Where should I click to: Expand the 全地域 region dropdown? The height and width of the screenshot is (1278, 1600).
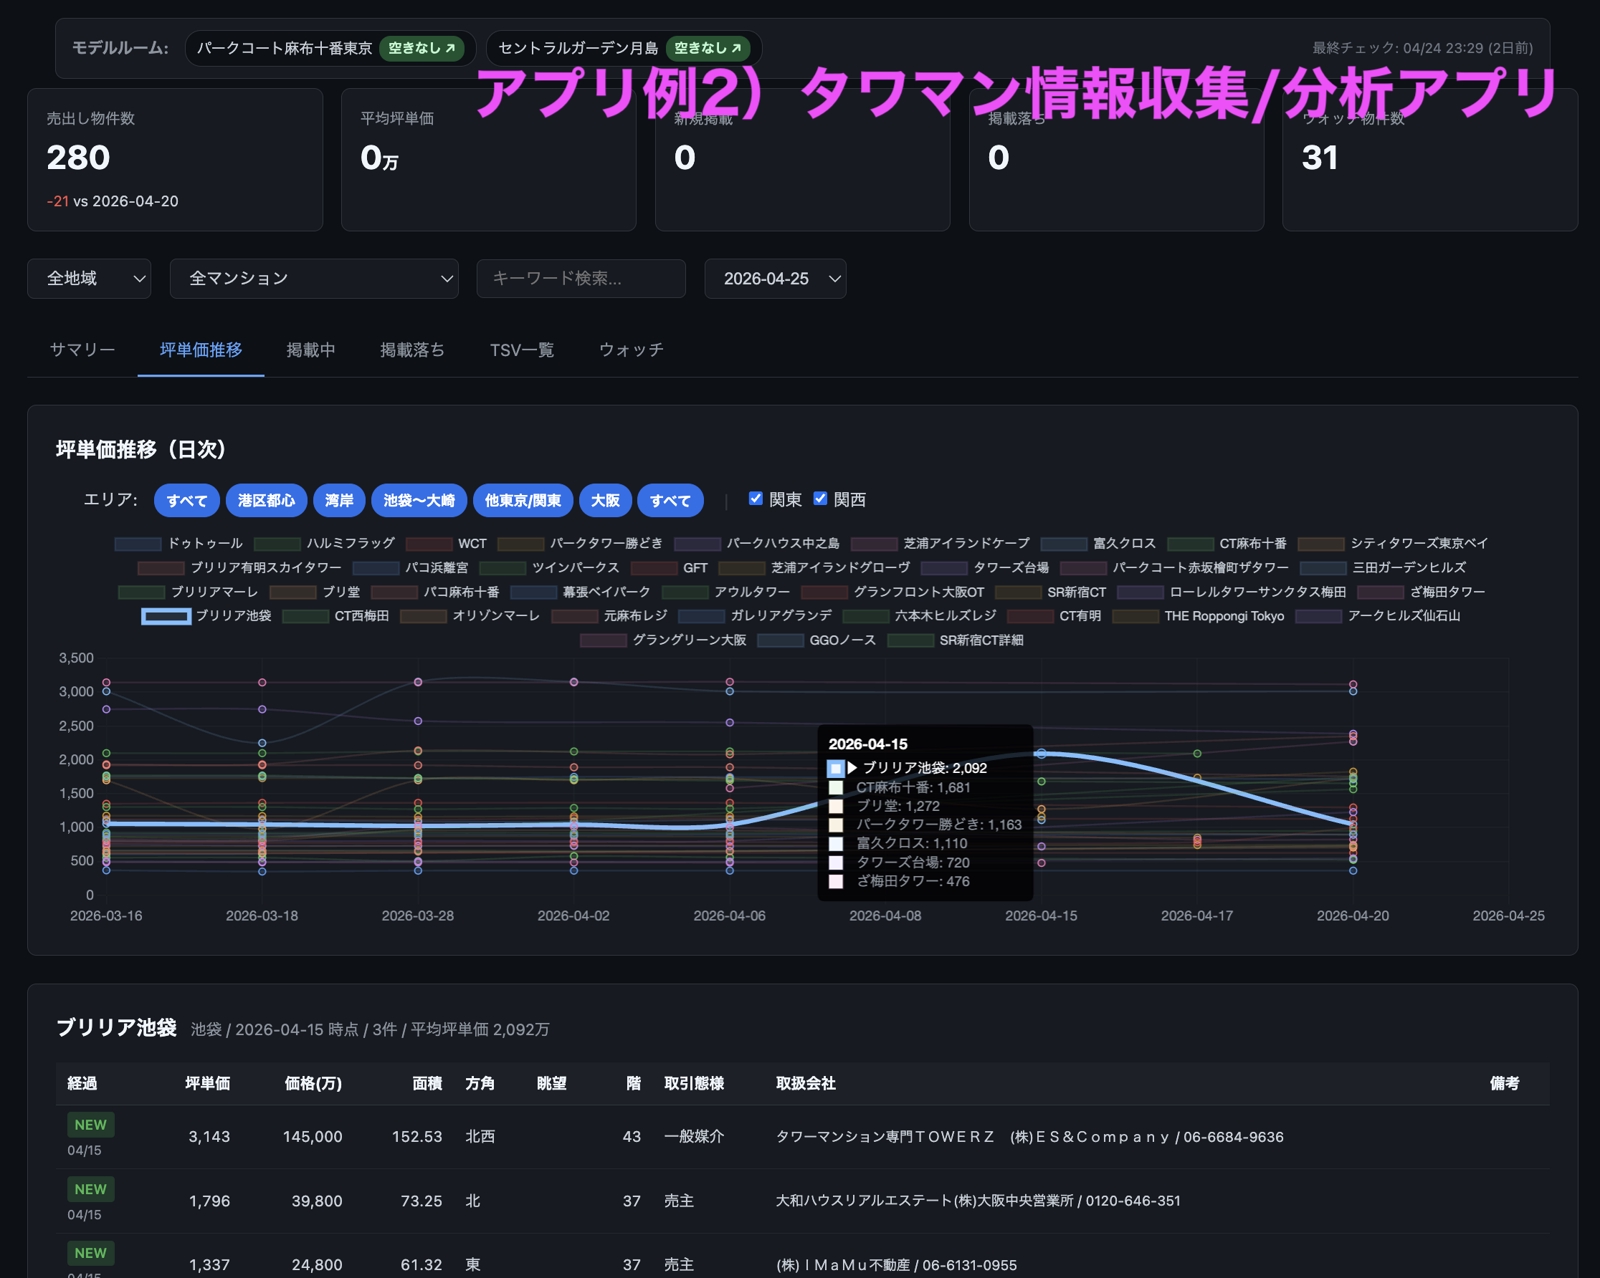[88, 279]
